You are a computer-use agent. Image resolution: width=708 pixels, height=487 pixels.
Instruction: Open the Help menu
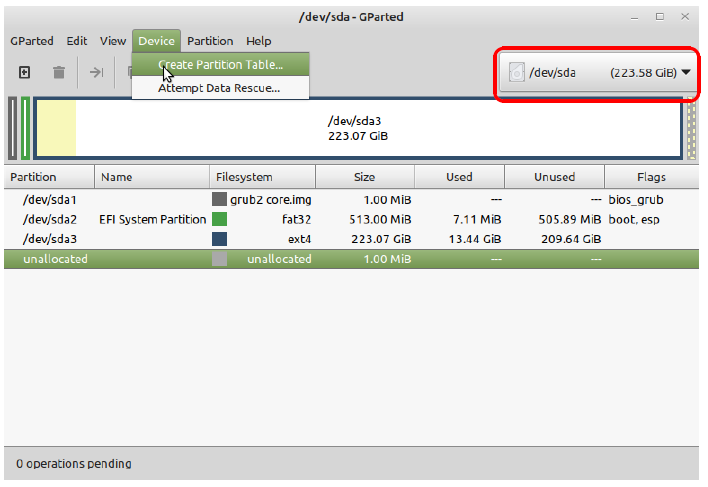click(x=258, y=41)
